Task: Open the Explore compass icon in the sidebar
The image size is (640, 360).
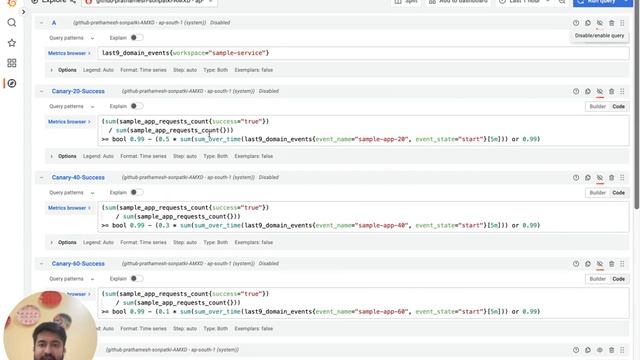Action: [12, 83]
